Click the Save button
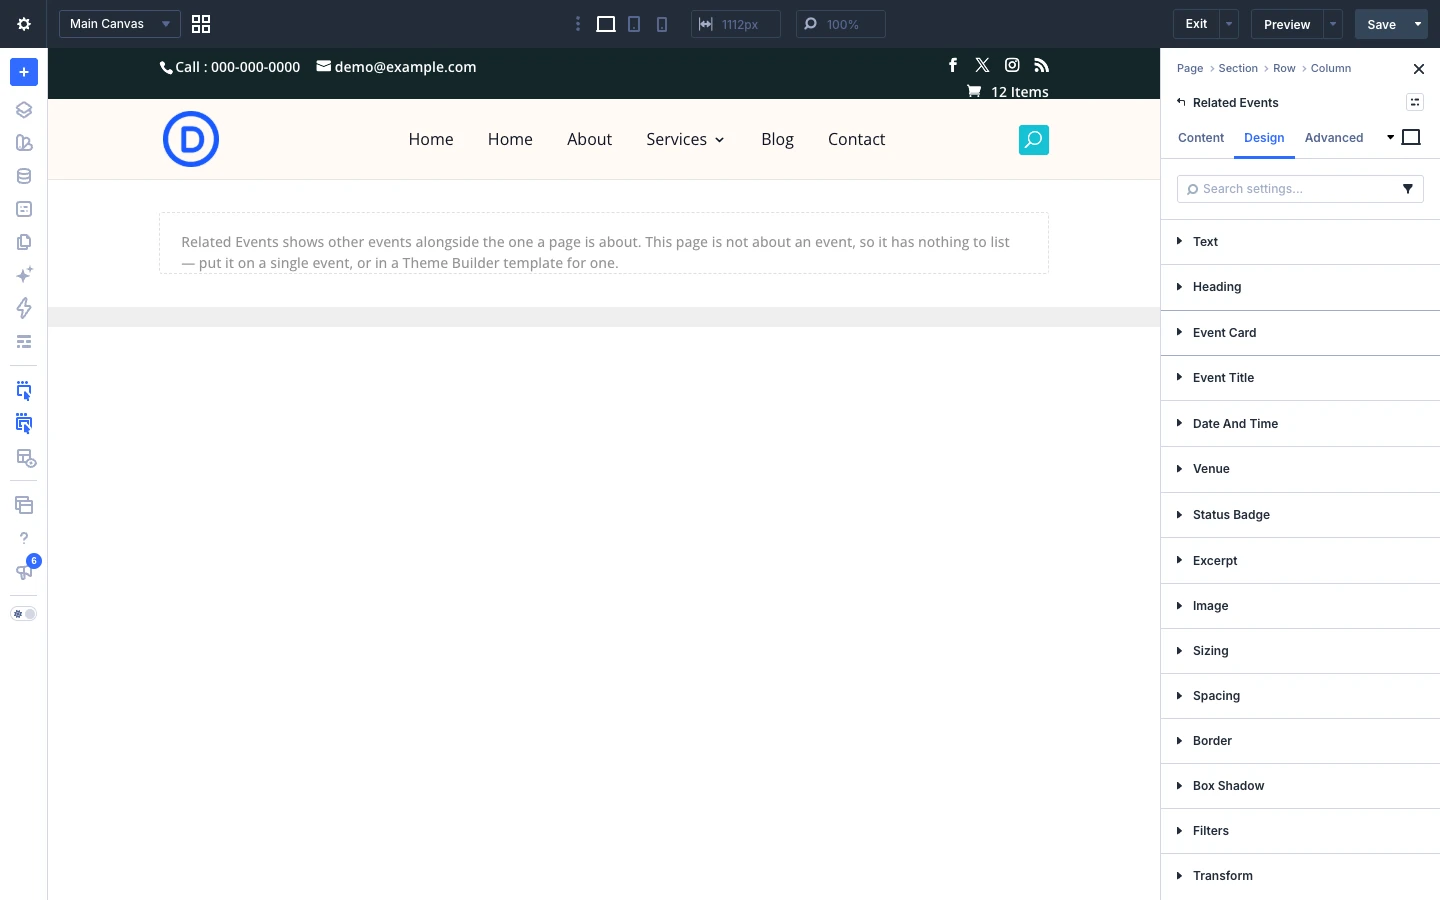The height and width of the screenshot is (900, 1440). pos(1382,24)
